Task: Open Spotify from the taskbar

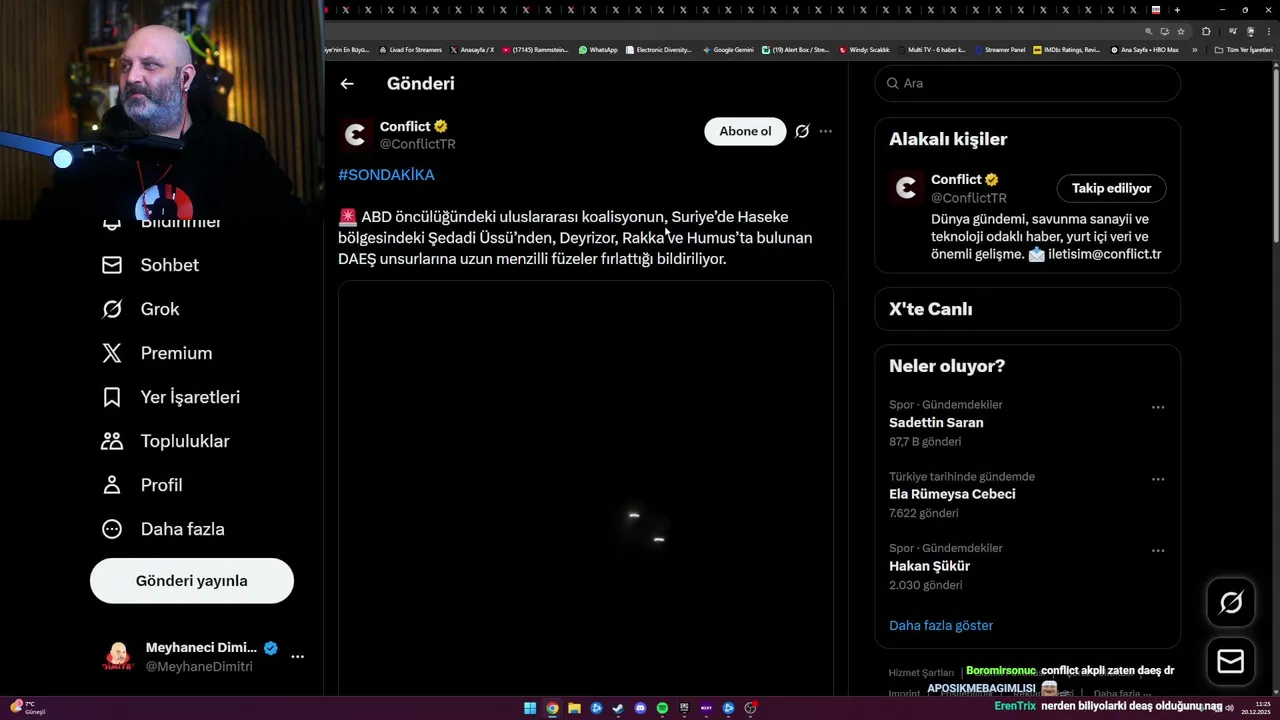Action: [x=662, y=708]
